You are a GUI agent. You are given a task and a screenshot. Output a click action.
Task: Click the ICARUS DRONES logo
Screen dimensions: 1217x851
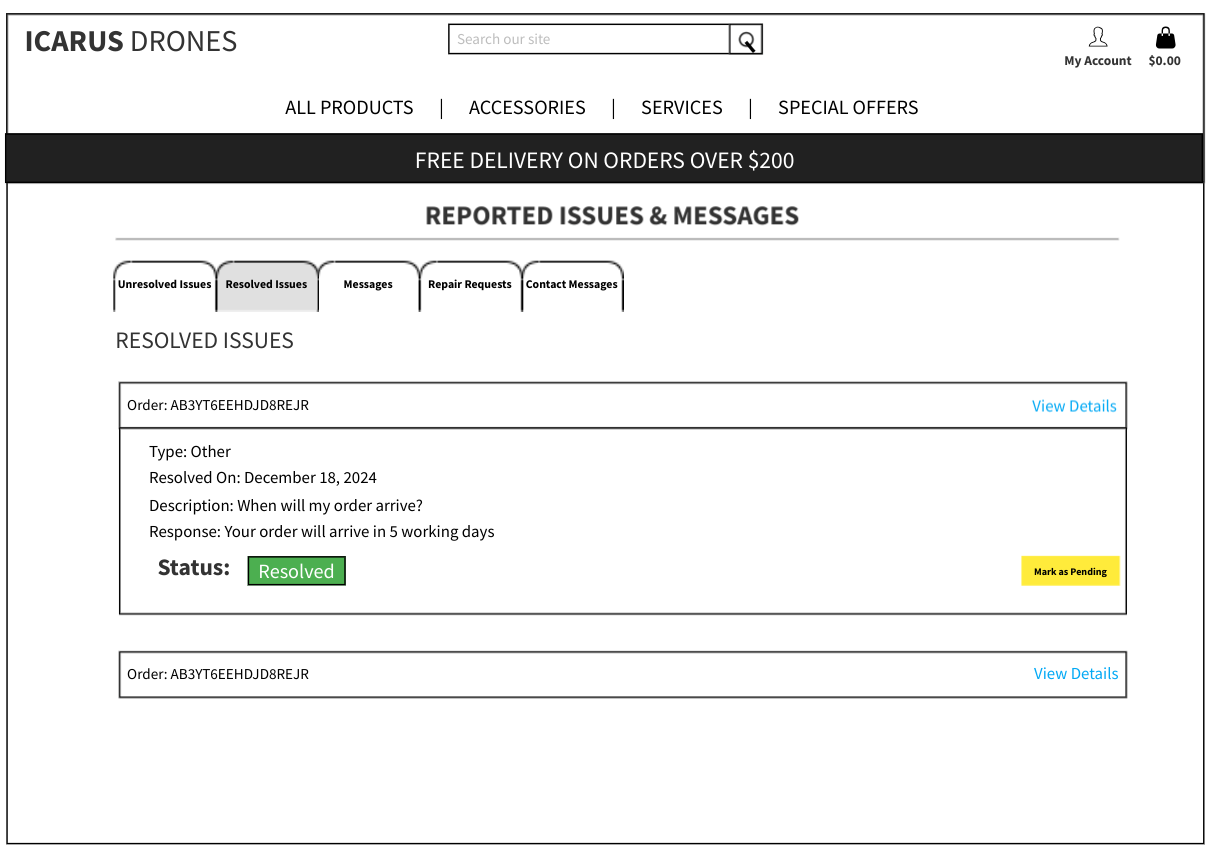click(x=130, y=41)
